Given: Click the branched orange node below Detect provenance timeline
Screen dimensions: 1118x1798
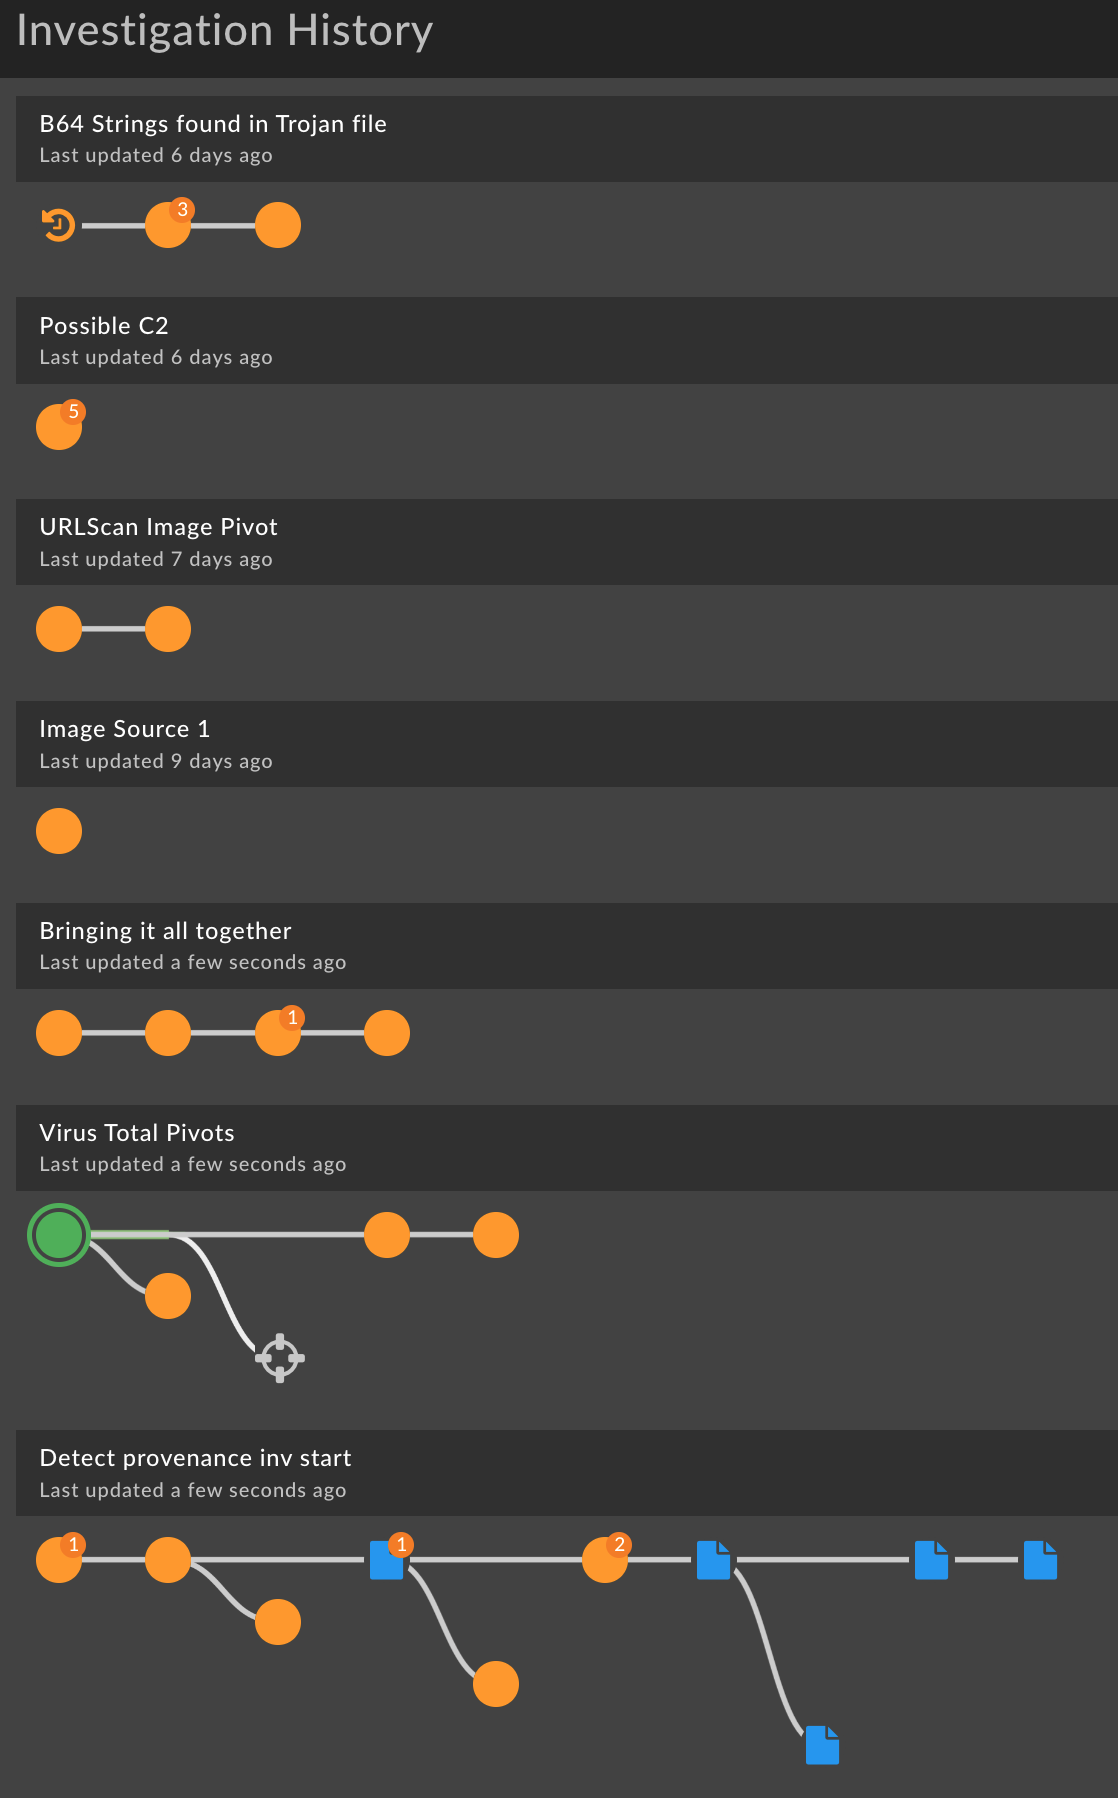Looking at the screenshot, I should click(278, 1623).
